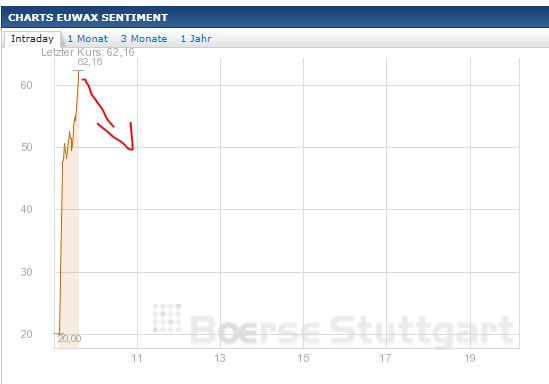This screenshot has width=549, height=384.
Task: Click the 40 value on y-axis
Action: pyautogui.click(x=26, y=209)
